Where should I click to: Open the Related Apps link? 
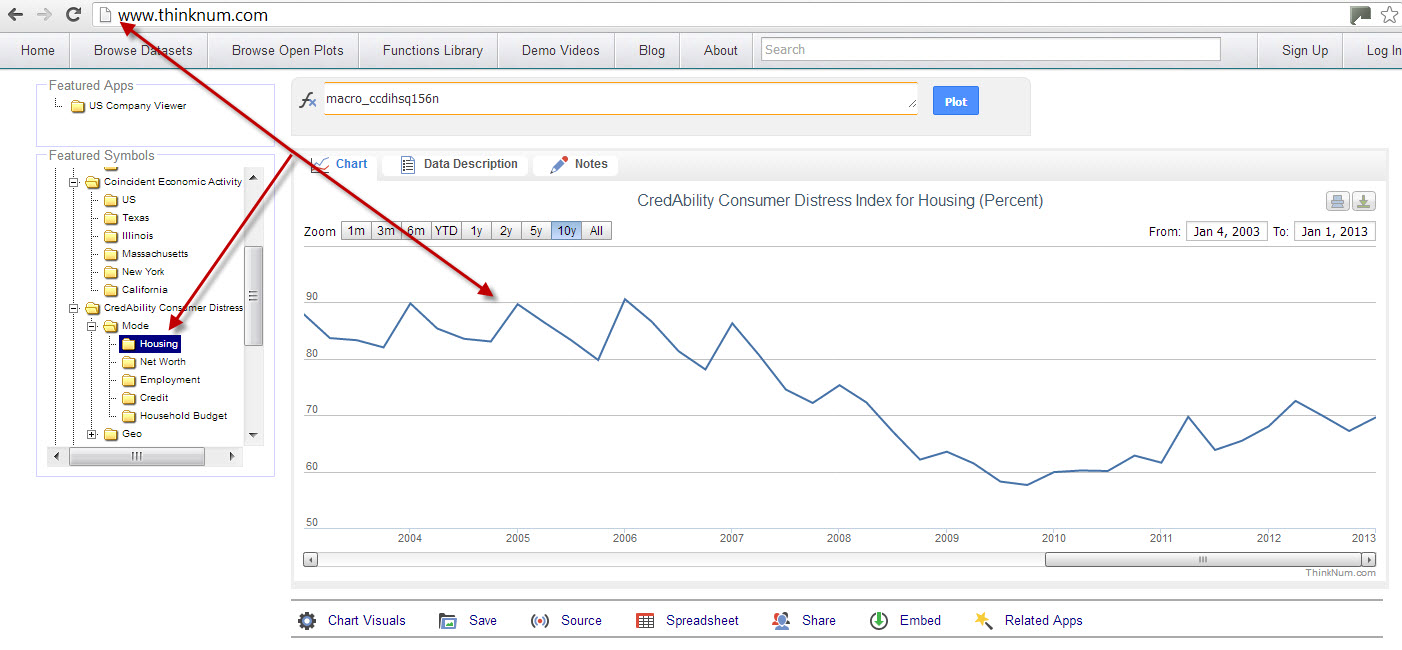tap(1043, 621)
